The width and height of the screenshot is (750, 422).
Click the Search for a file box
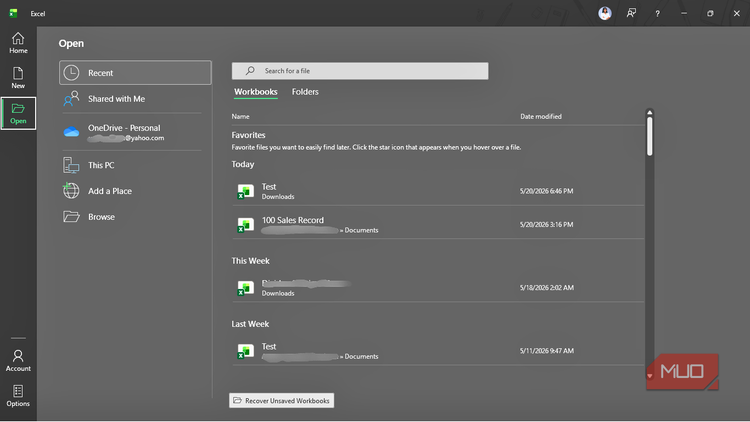point(360,71)
